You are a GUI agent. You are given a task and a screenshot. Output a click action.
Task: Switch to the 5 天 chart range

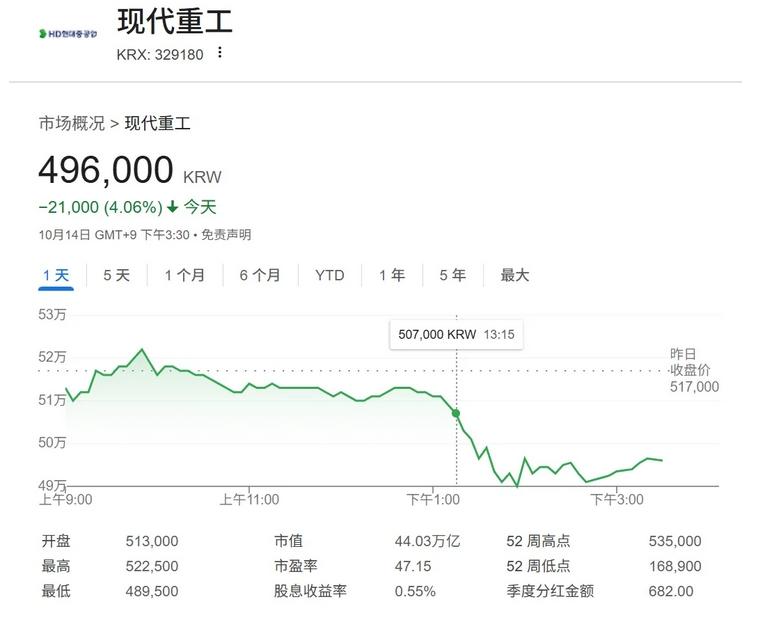116,275
